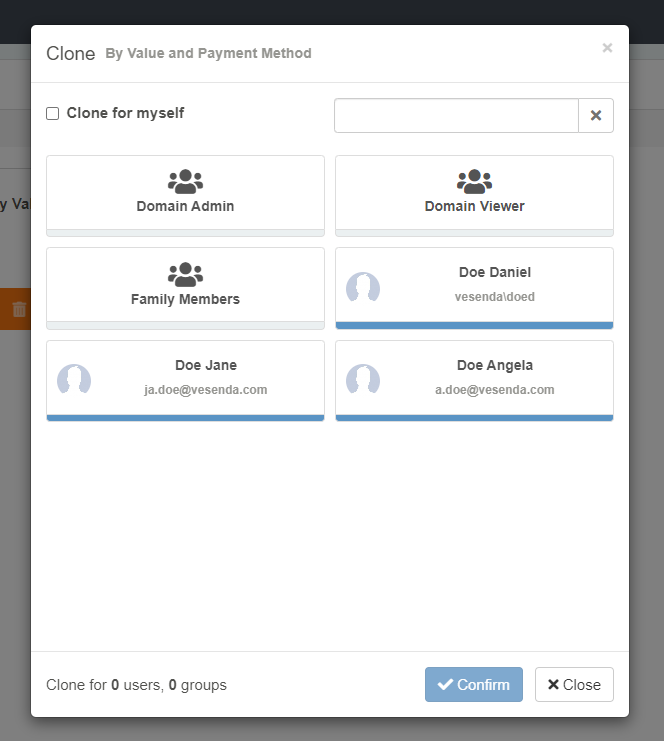The width and height of the screenshot is (664, 741).
Task: Select user ja.doe@vesenda.com
Action: tap(205, 390)
